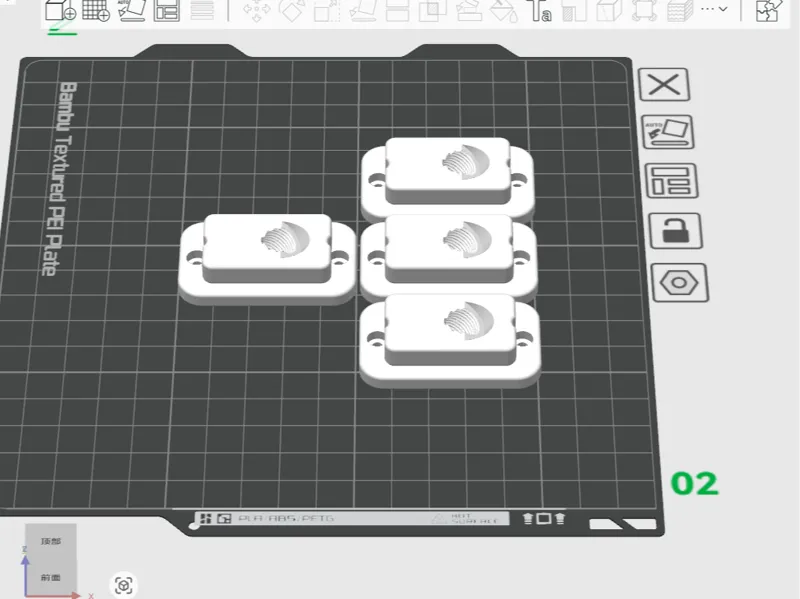800x599 pixels.
Task: Expand the toolbar overflow ellipsis dropdown
Action: (714, 9)
